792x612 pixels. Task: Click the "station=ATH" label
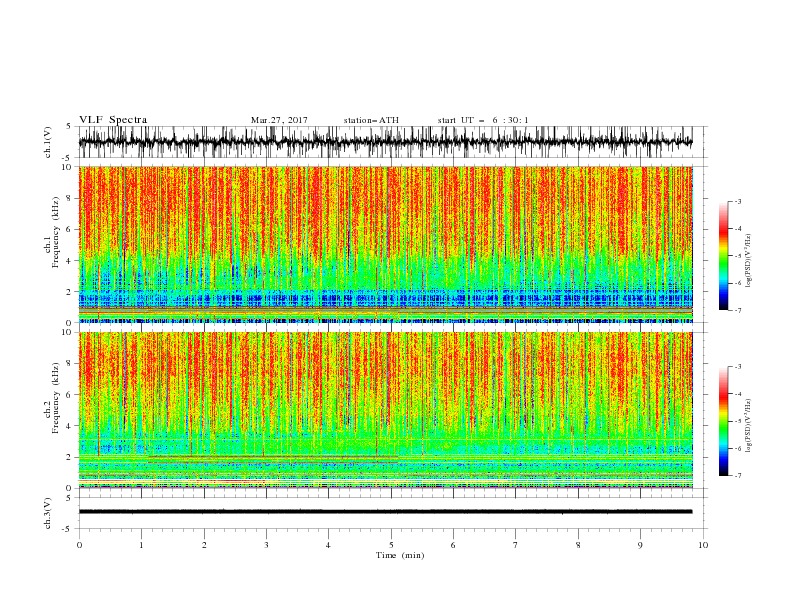click(x=371, y=120)
